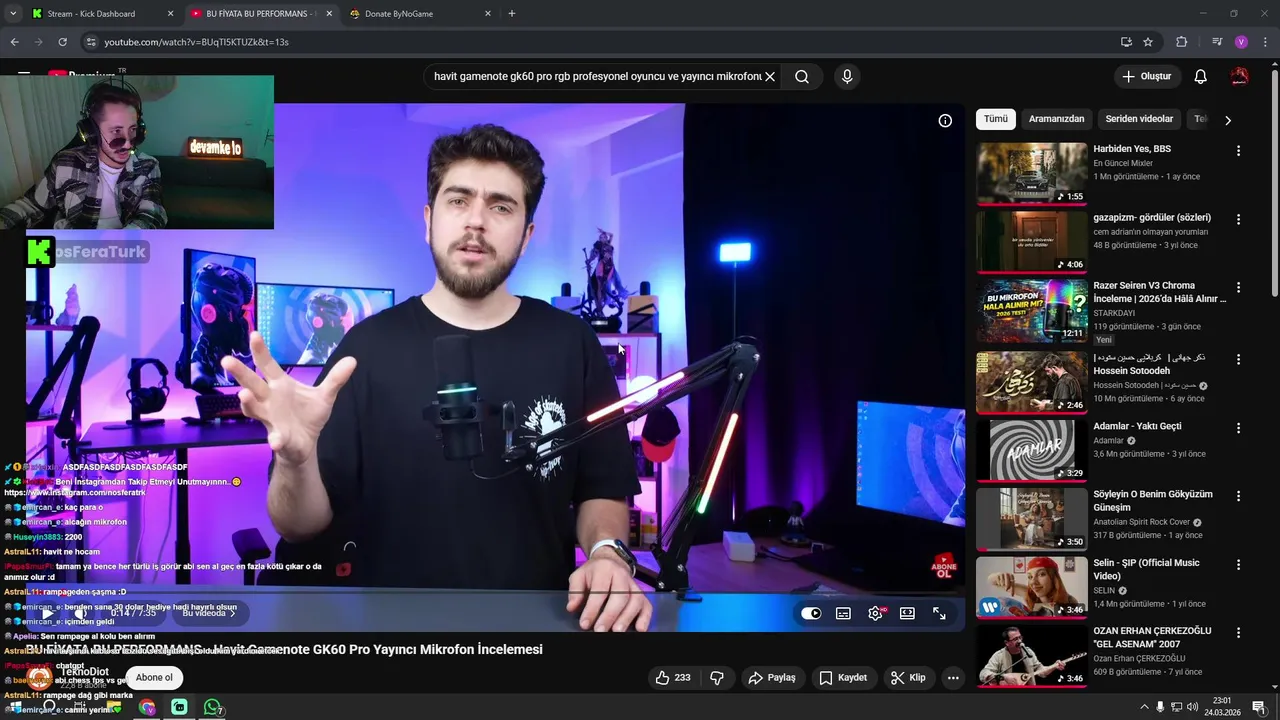
Task: Open a new Chrome tab
Action: [512, 14]
